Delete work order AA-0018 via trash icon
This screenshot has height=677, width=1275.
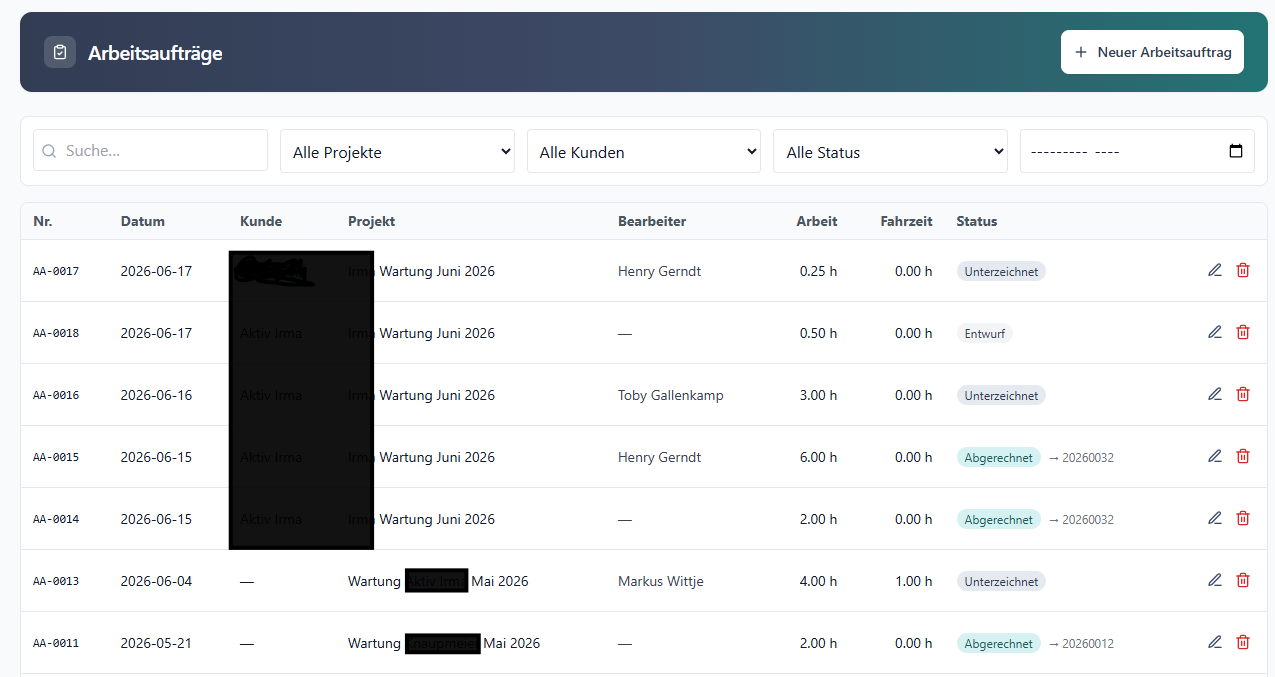[1243, 332]
